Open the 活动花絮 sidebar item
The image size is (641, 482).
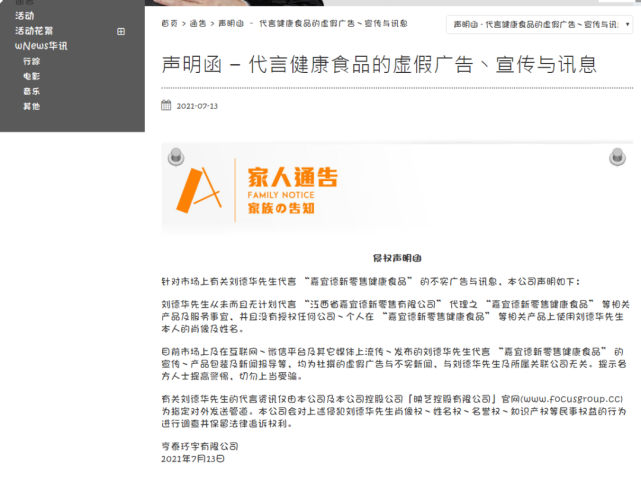coord(34,31)
